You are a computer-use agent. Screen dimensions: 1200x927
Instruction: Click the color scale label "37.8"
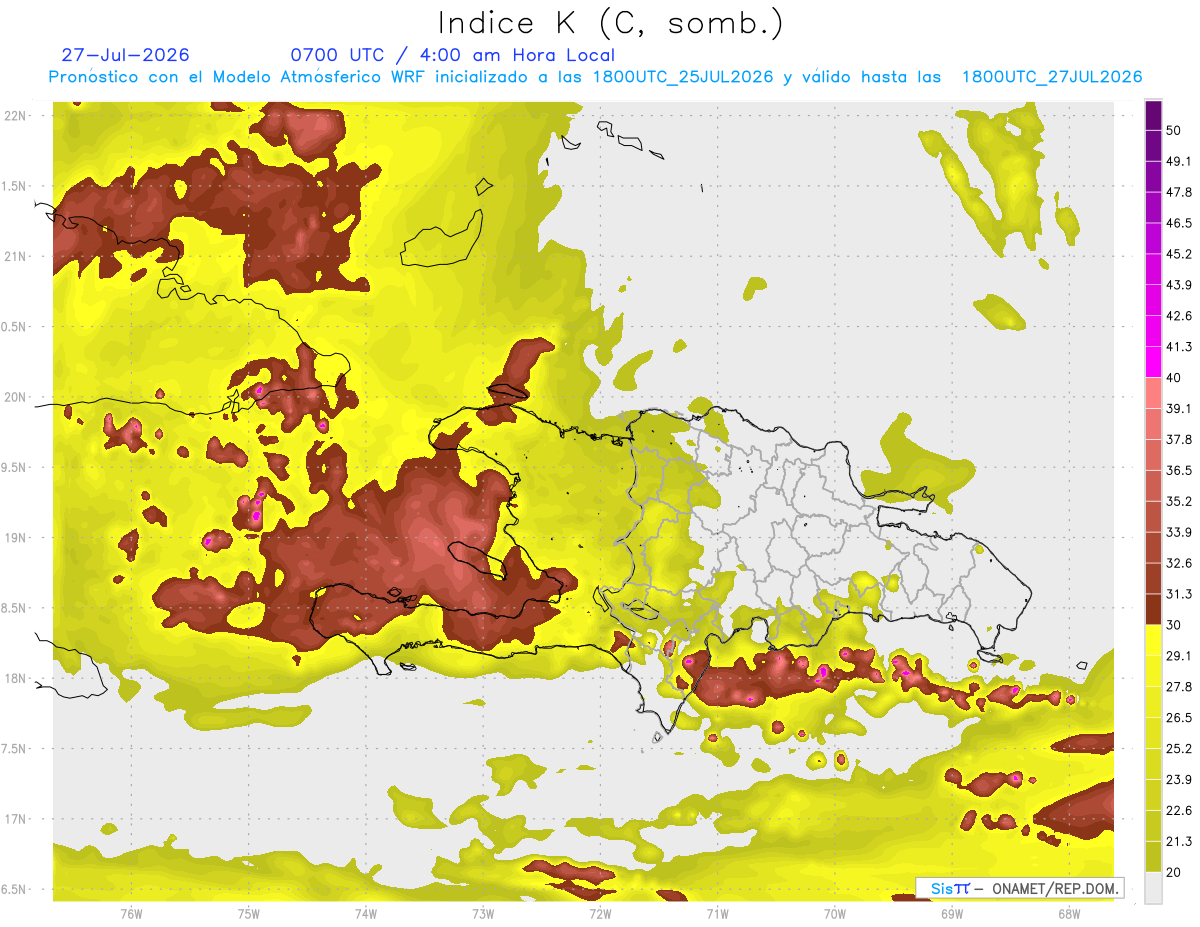pos(1179,439)
